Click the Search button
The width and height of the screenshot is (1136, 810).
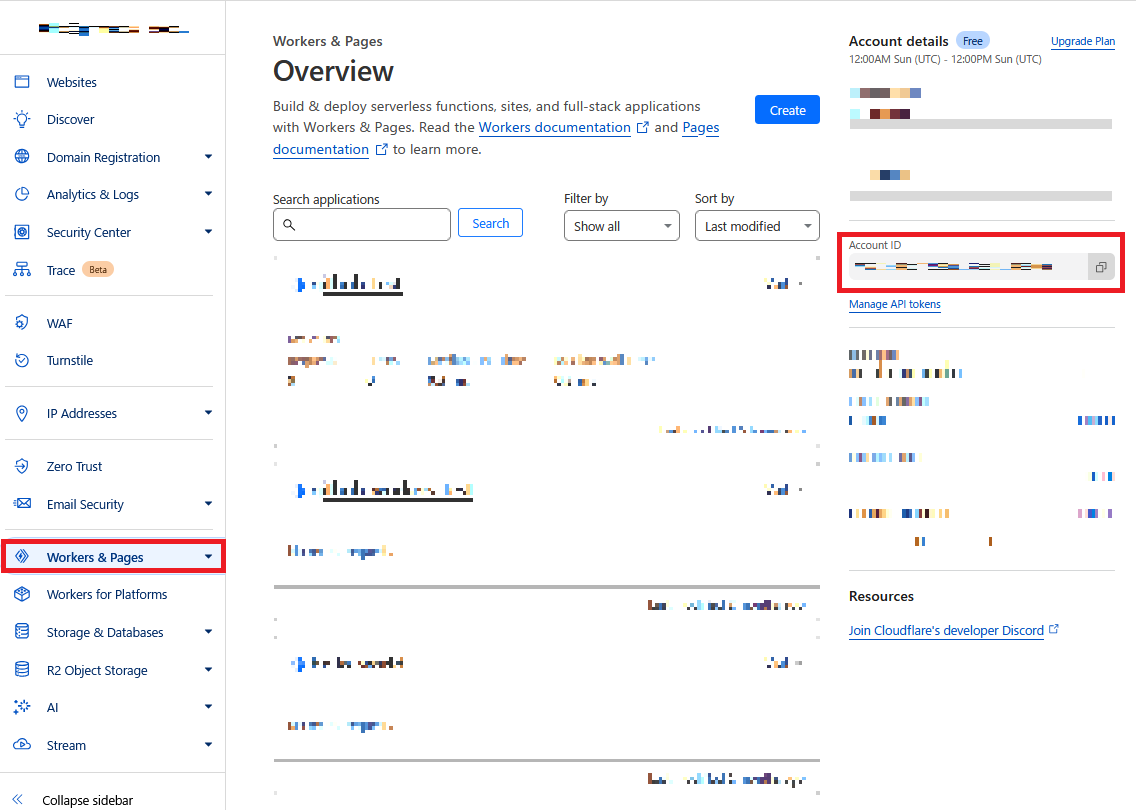490,224
